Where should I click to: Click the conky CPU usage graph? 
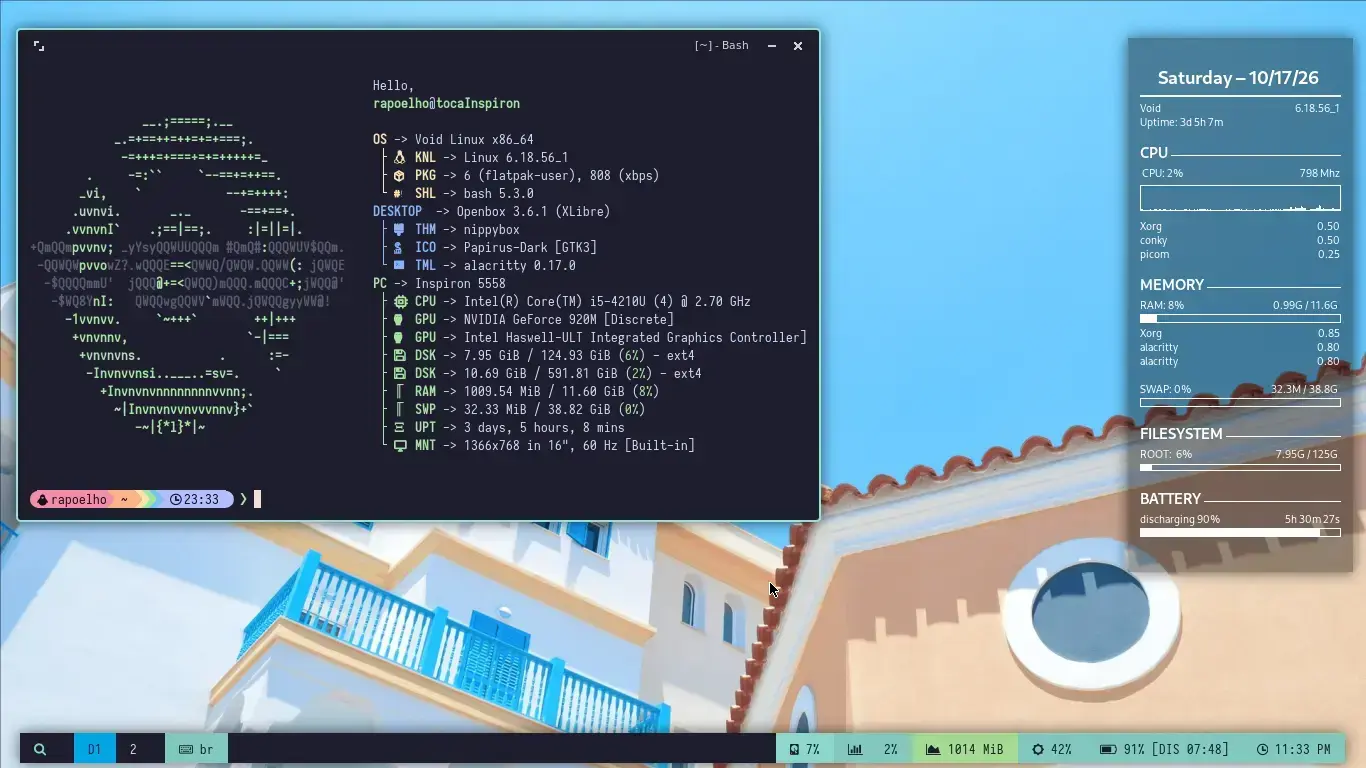click(1240, 197)
